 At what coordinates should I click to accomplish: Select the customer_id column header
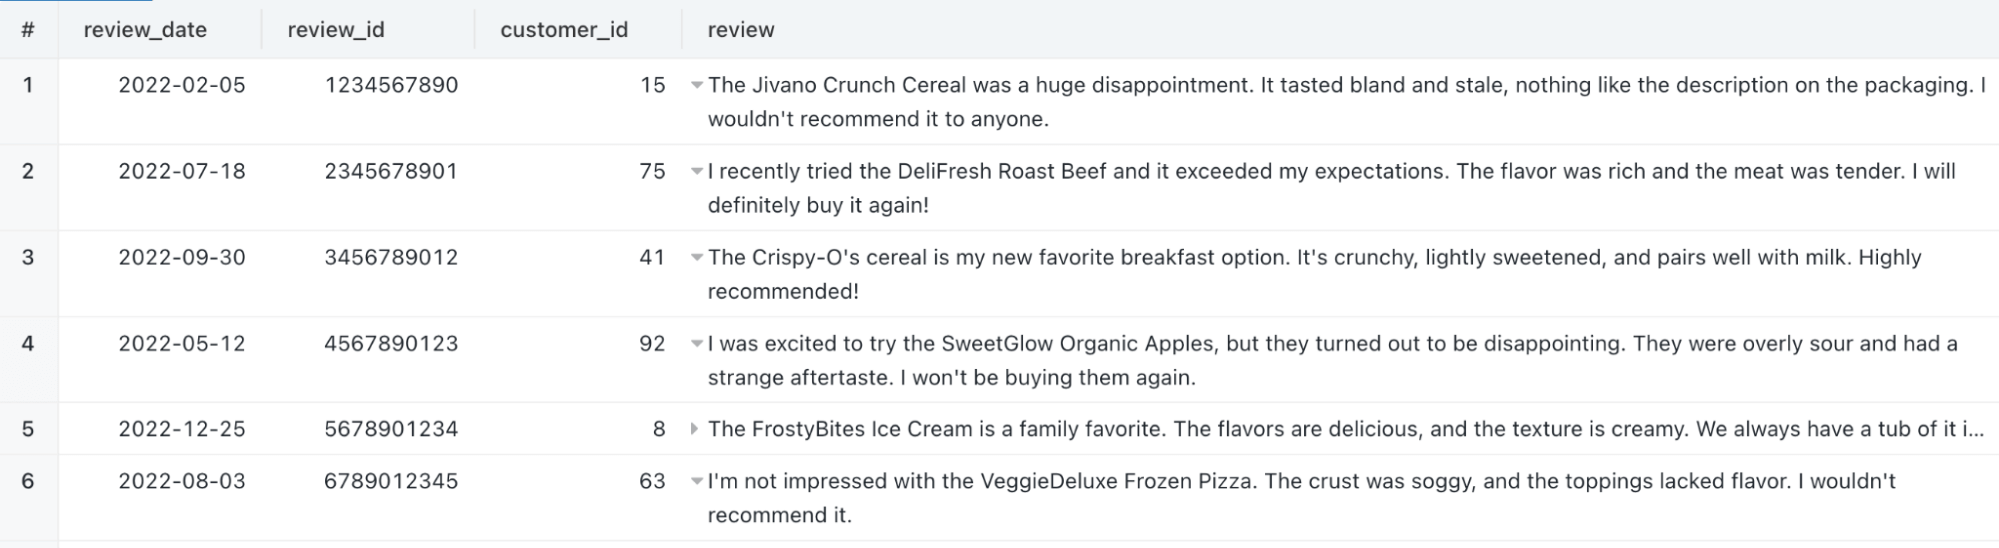pyautogui.click(x=564, y=30)
